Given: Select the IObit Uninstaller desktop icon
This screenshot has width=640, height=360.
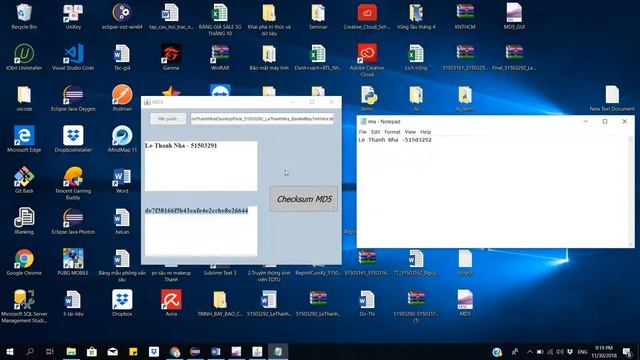Looking at the screenshot, I should click(x=24, y=58).
